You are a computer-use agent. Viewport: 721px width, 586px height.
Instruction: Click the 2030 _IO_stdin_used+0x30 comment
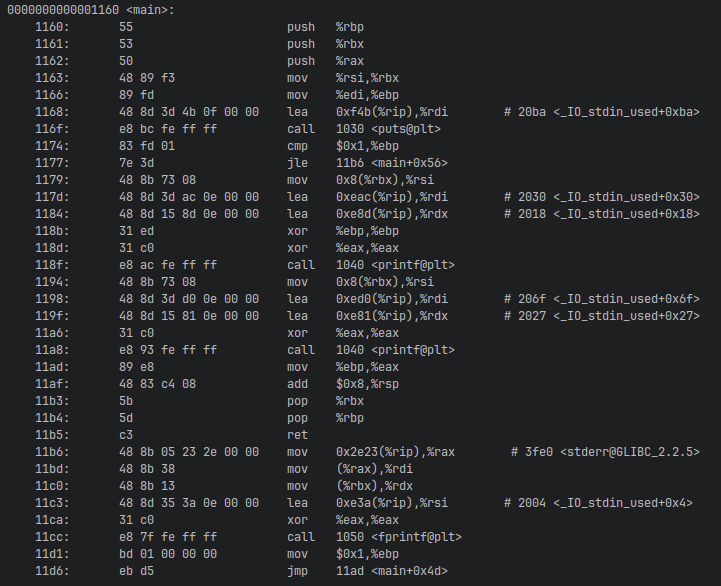[x=601, y=197]
